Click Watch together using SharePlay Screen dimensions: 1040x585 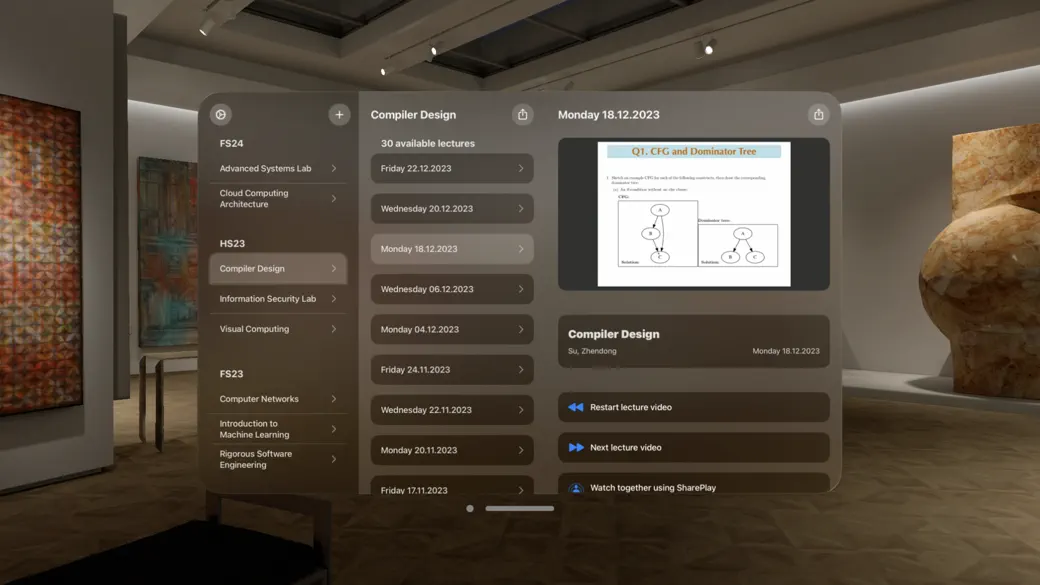[694, 488]
